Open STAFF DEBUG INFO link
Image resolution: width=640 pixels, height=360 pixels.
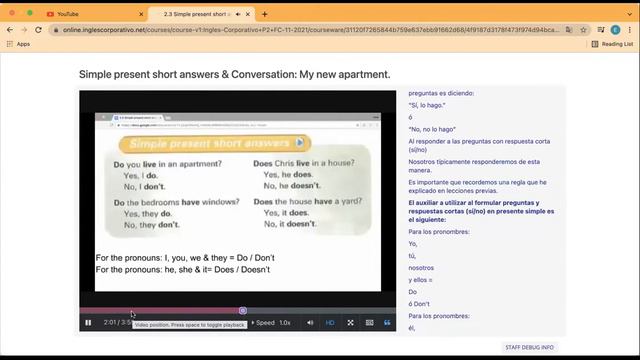[529, 347]
